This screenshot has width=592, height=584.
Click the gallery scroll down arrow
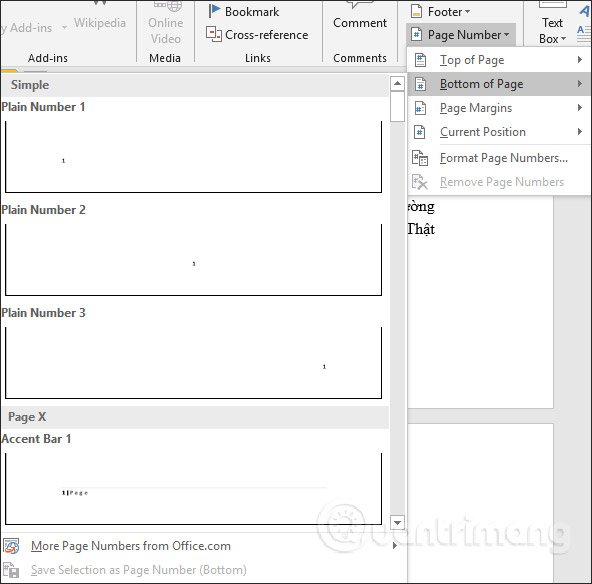click(x=397, y=523)
